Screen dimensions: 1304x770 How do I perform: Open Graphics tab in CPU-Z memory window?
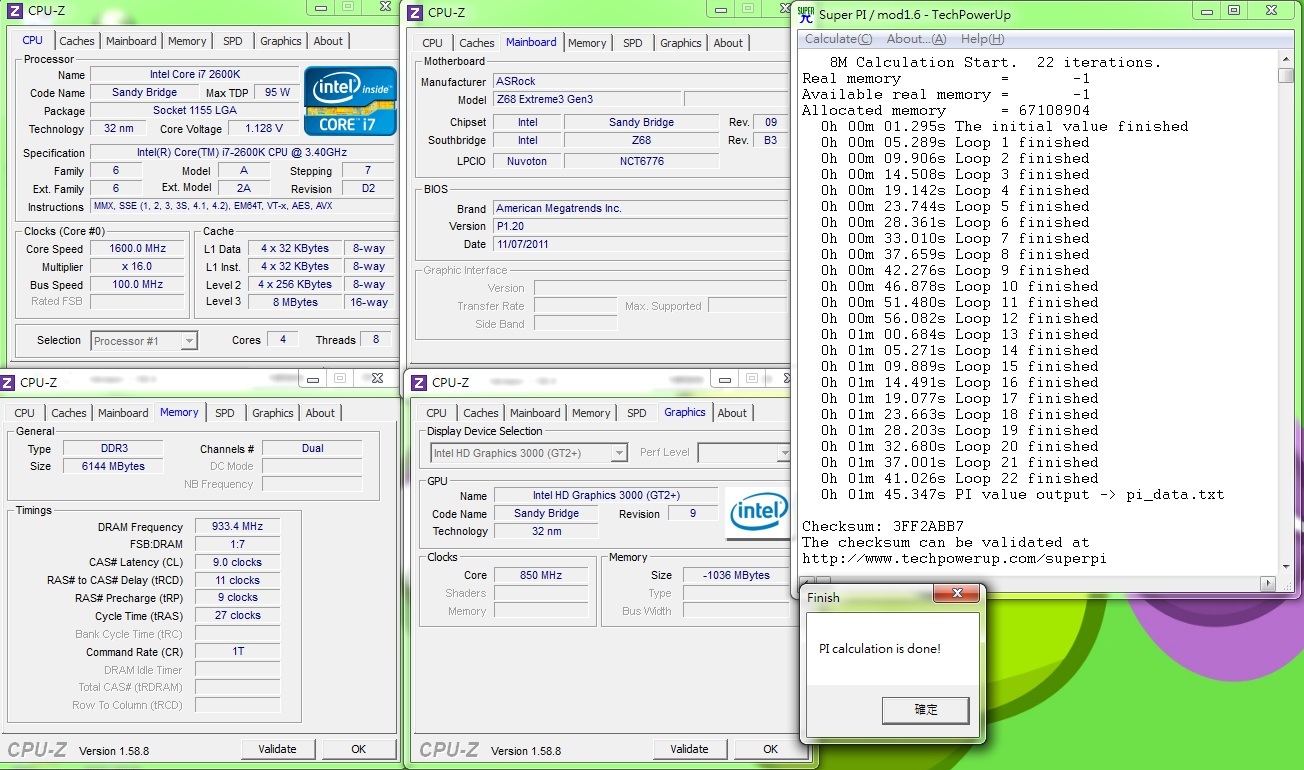[273, 413]
